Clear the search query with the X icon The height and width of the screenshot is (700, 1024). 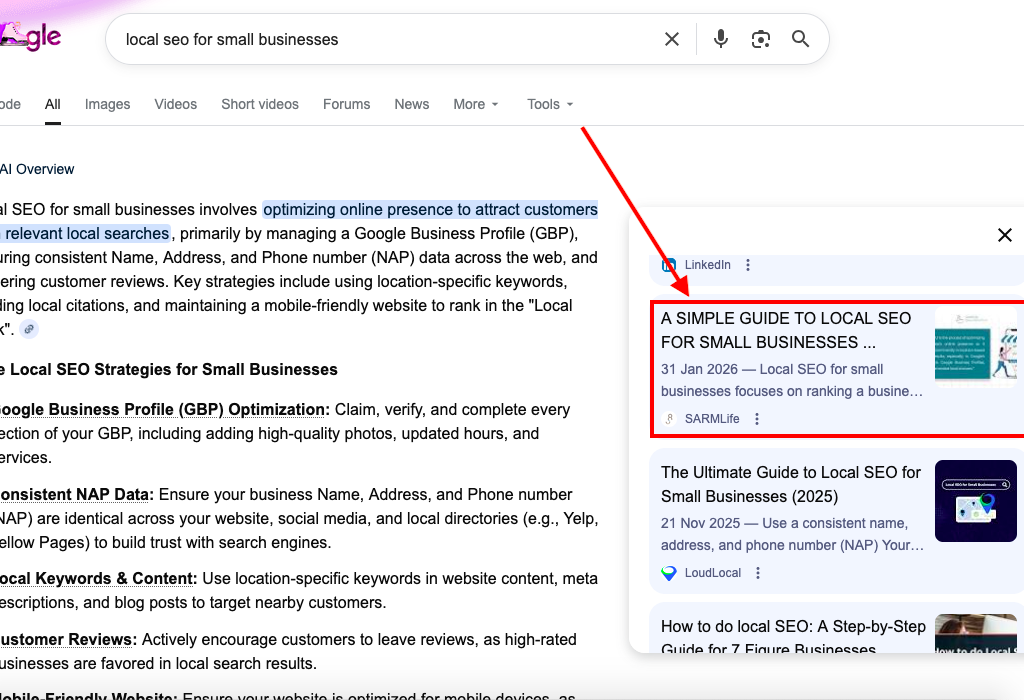click(671, 38)
